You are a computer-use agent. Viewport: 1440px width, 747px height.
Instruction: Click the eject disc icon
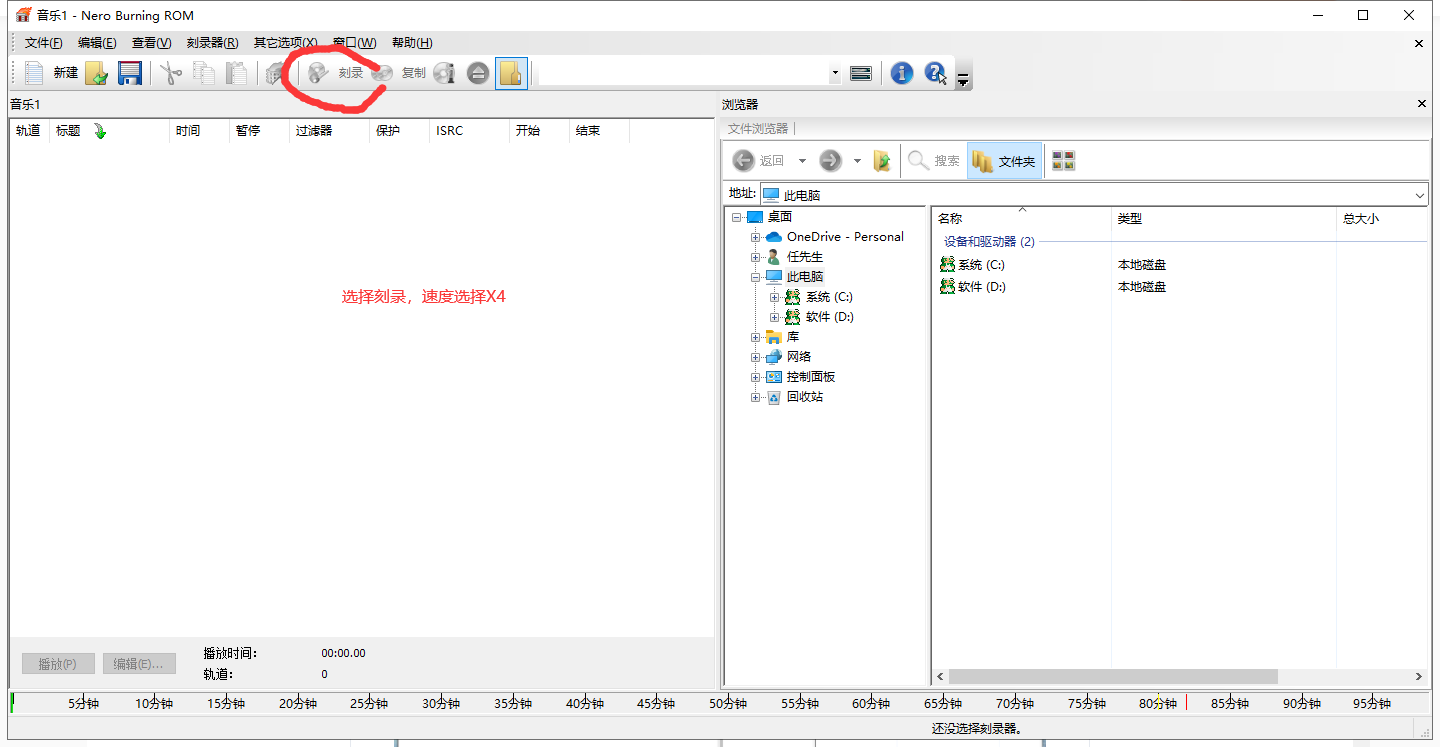click(x=478, y=73)
